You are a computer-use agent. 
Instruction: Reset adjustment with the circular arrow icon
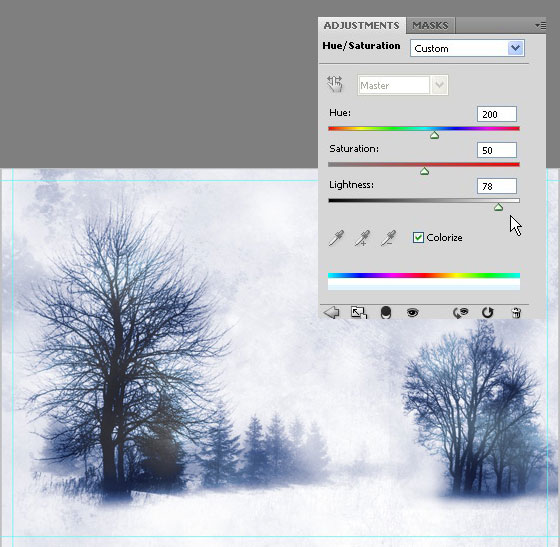[488, 312]
